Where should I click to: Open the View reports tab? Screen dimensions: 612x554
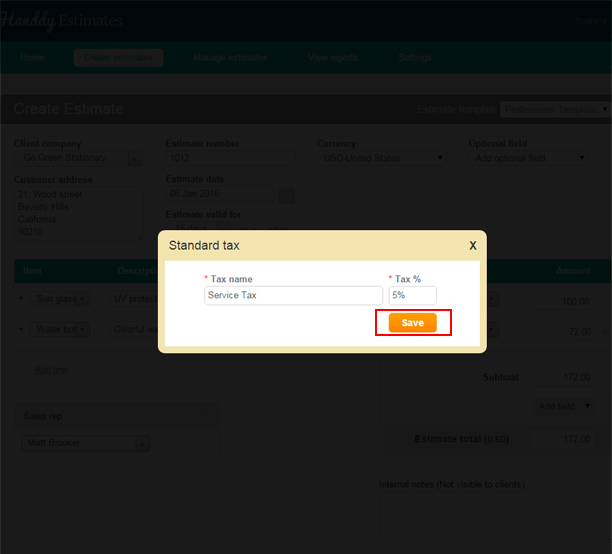[x=333, y=57]
